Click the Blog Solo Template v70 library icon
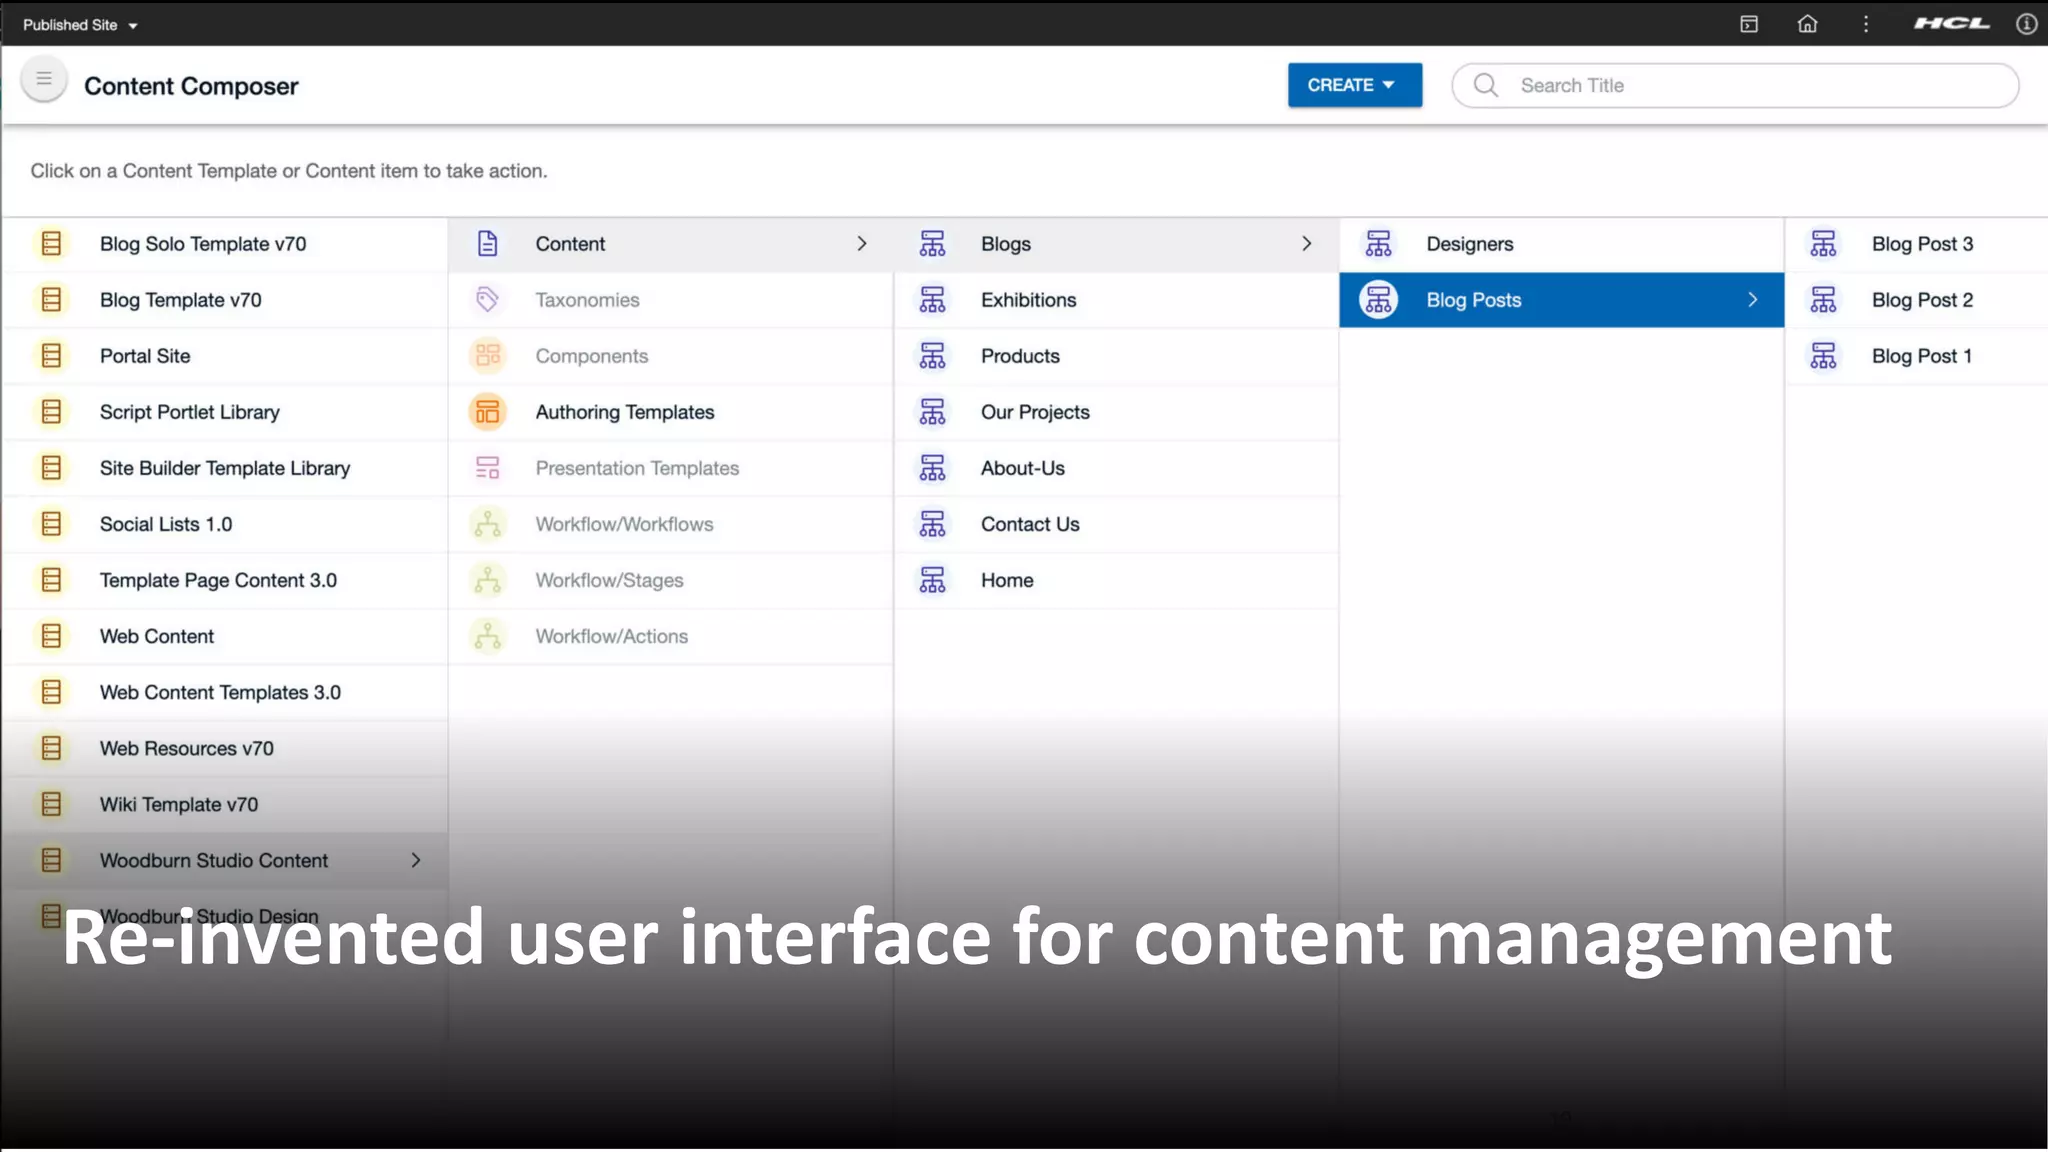This screenshot has height=1152, width=2048. pyautogui.click(x=51, y=243)
